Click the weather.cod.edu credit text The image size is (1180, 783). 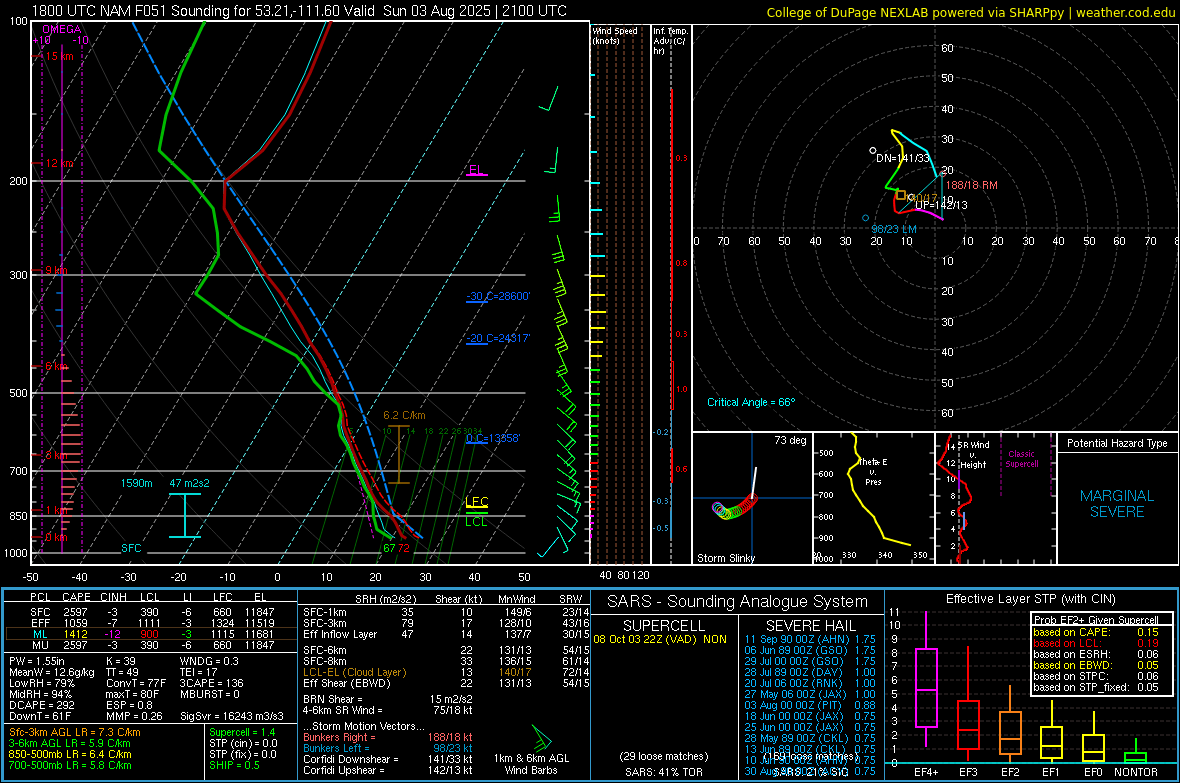1126,13
